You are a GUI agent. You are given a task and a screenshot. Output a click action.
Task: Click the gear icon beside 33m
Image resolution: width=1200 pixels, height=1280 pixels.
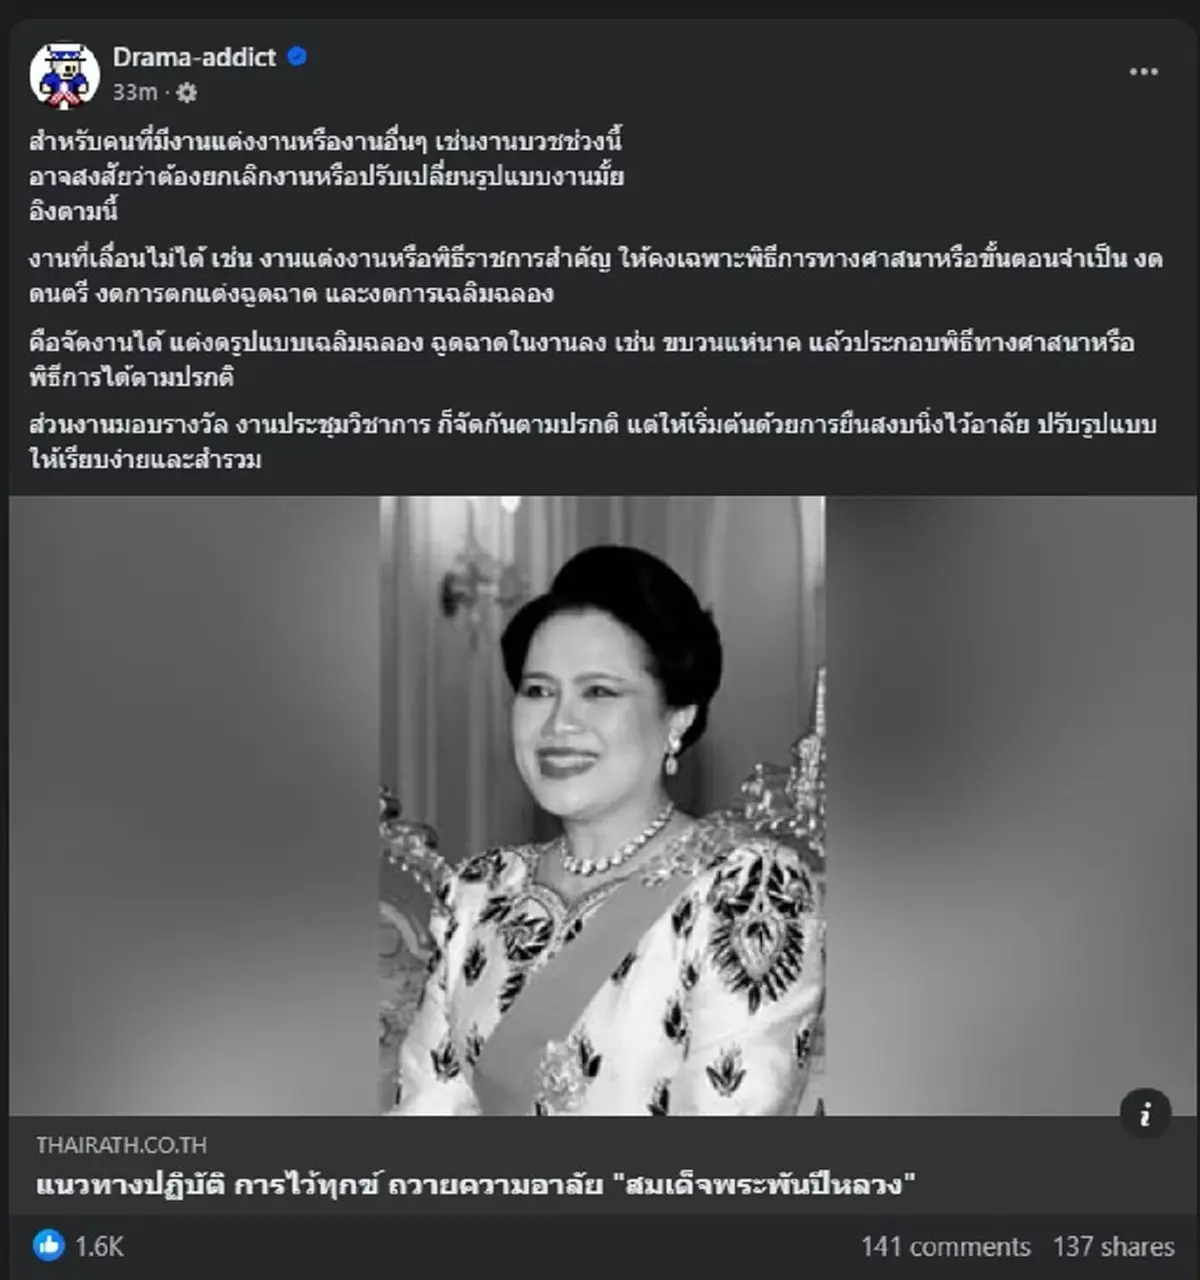coord(187,93)
